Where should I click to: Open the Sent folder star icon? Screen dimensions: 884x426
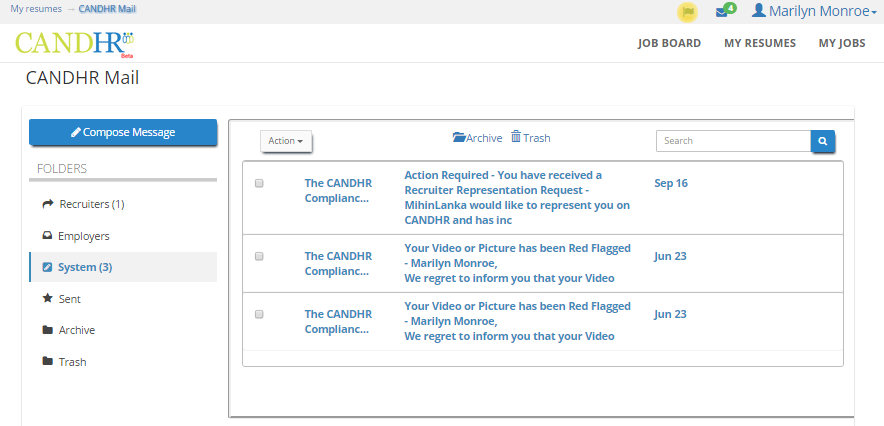click(x=47, y=299)
